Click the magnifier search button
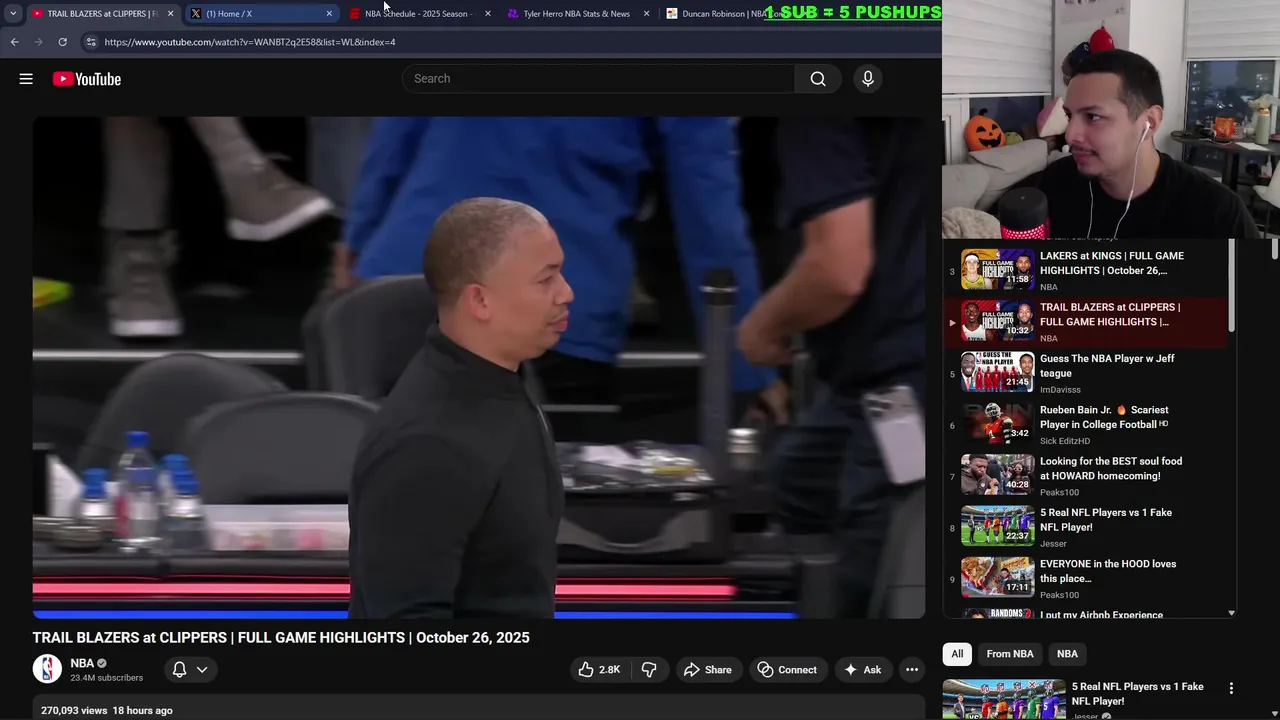Screen dimensions: 1280x720 tap(818, 79)
